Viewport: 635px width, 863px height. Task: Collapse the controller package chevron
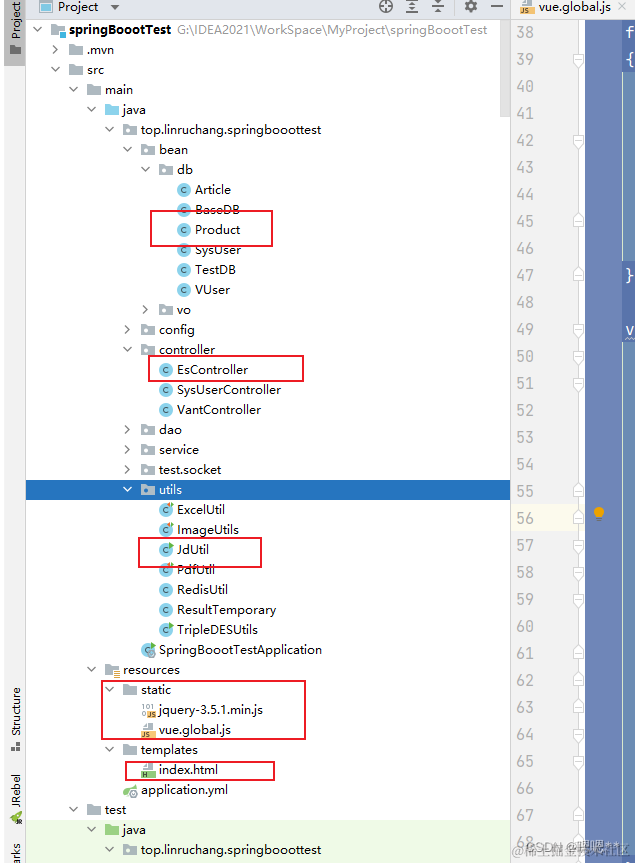[x=127, y=349]
